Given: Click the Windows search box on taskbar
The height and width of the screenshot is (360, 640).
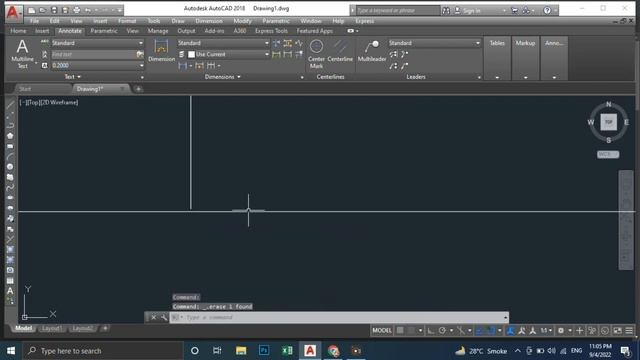Looking at the screenshot, I should [103, 351].
